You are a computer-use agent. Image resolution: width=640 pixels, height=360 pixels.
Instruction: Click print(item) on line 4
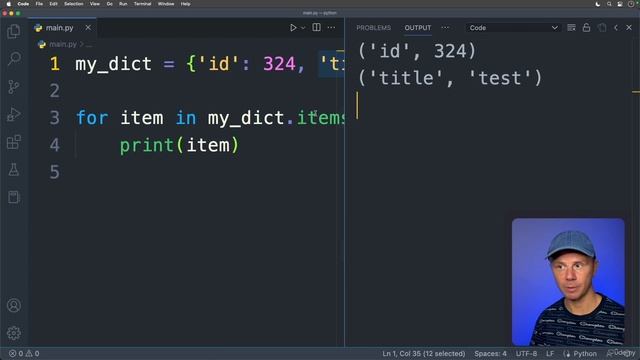tap(179, 146)
